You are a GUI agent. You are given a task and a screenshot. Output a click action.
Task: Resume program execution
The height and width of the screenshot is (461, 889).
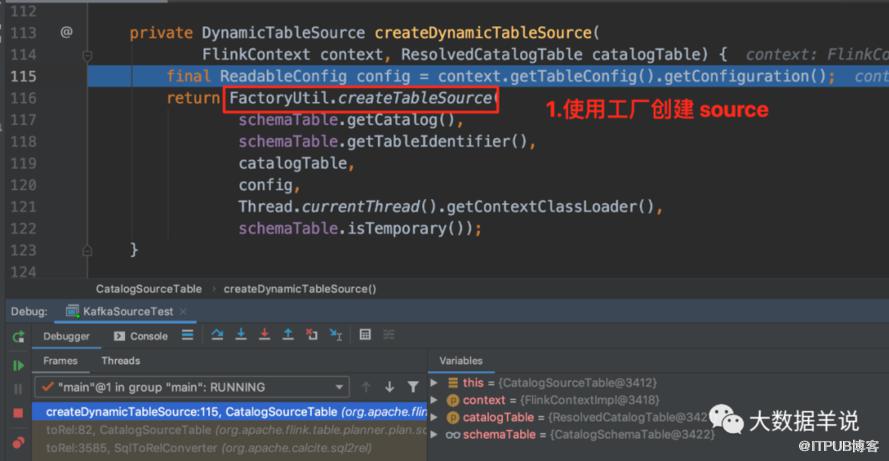(18, 366)
